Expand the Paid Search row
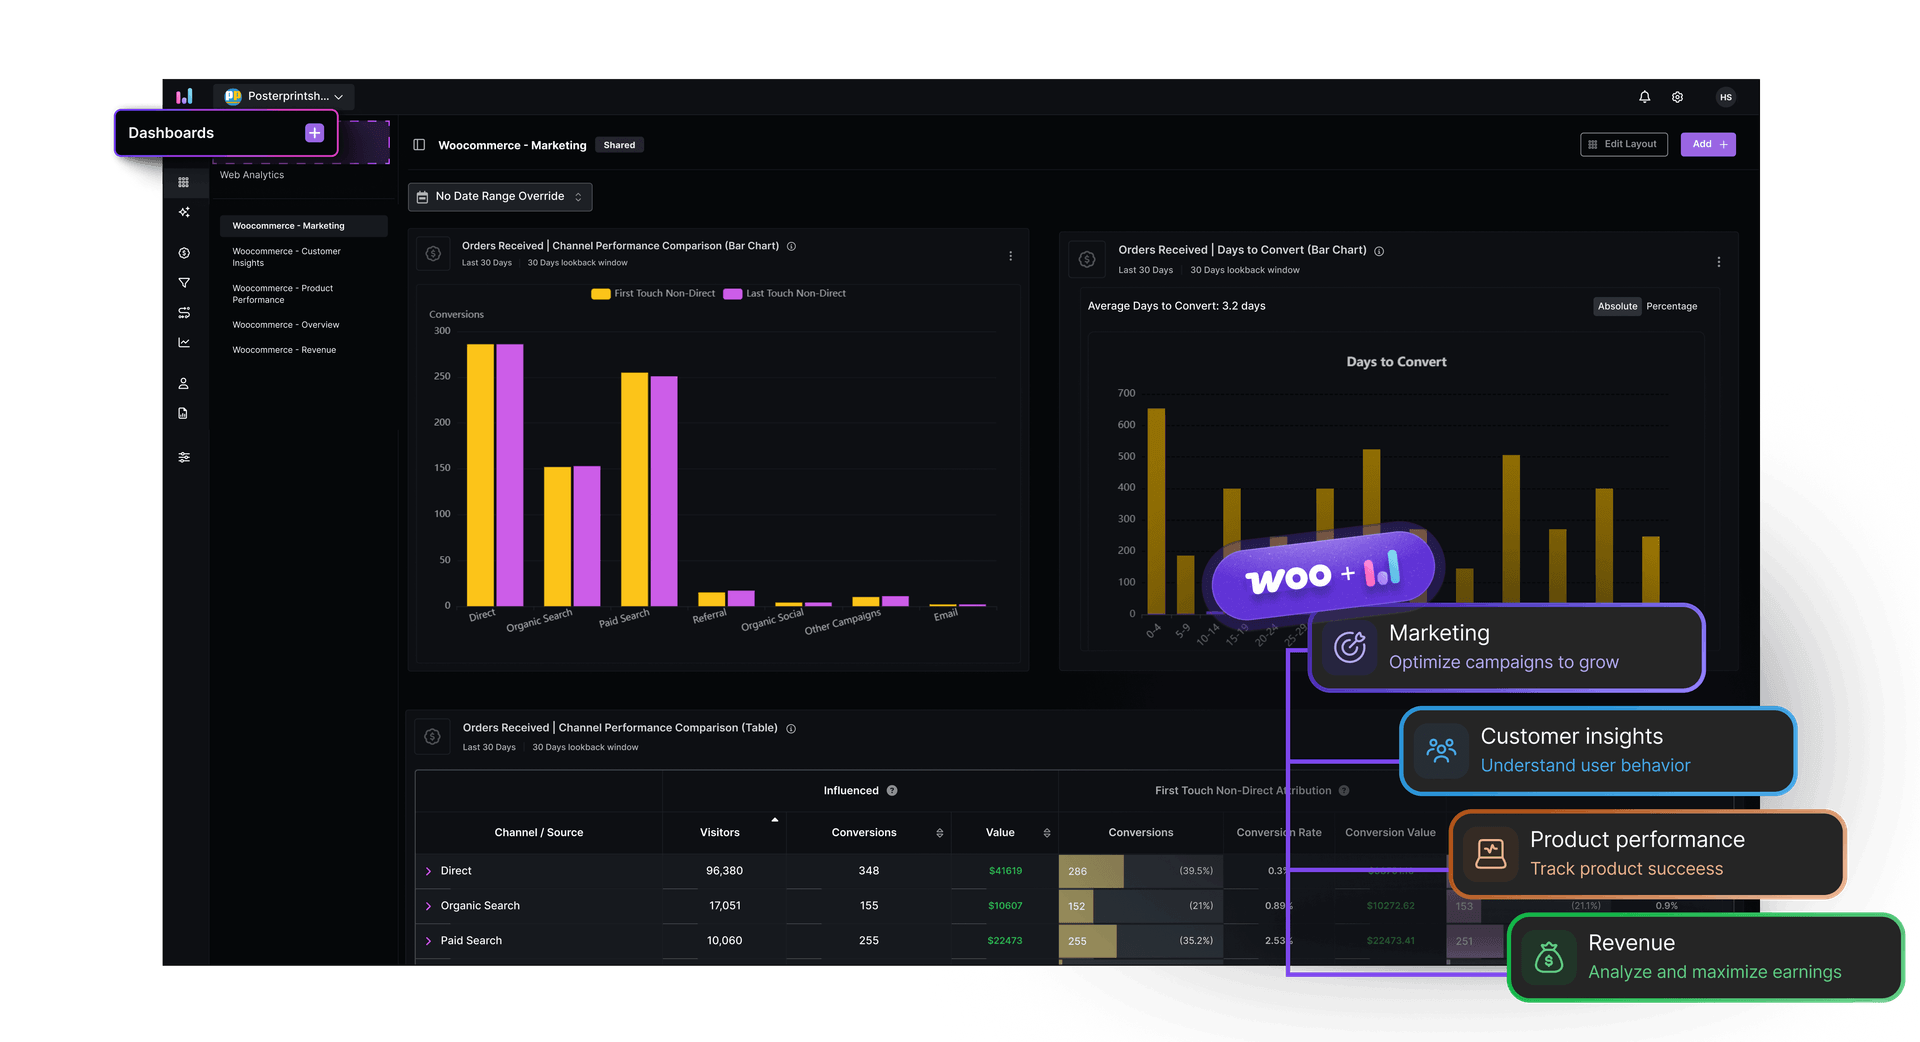This screenshot has height=1042, width=1920. tap(429, 942)
